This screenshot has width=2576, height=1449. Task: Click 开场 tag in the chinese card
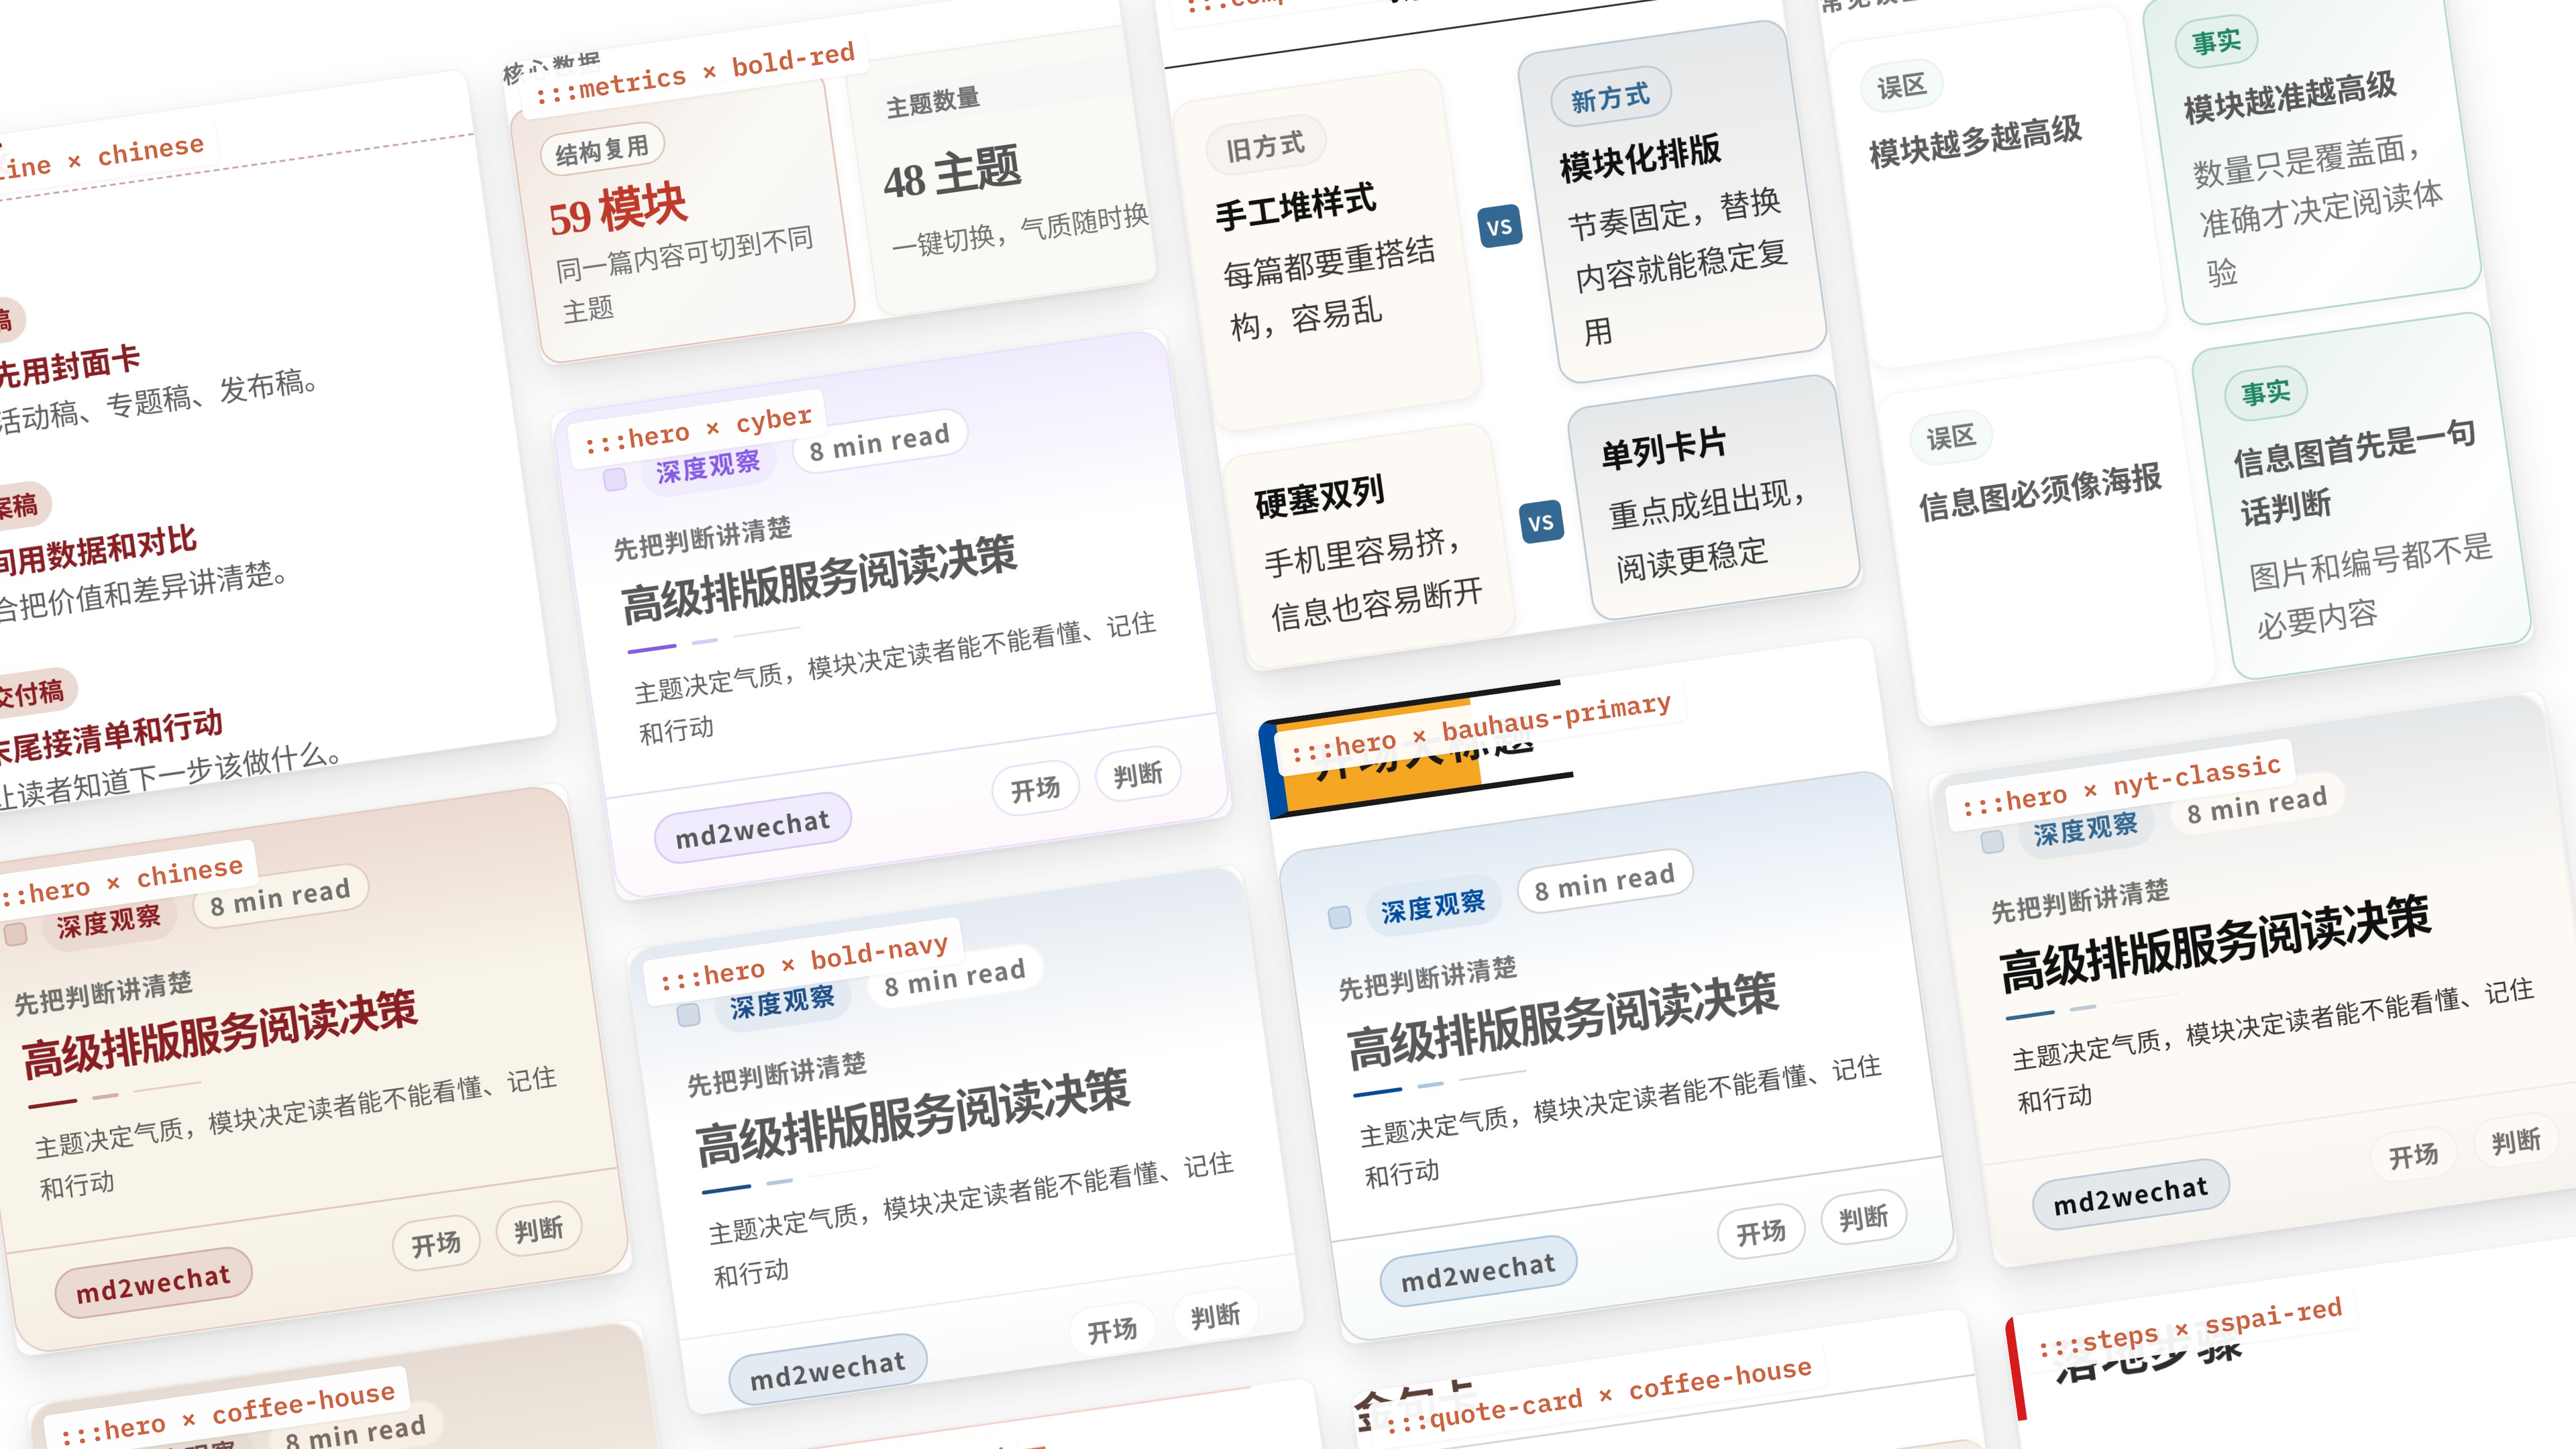pos(436,1244)
